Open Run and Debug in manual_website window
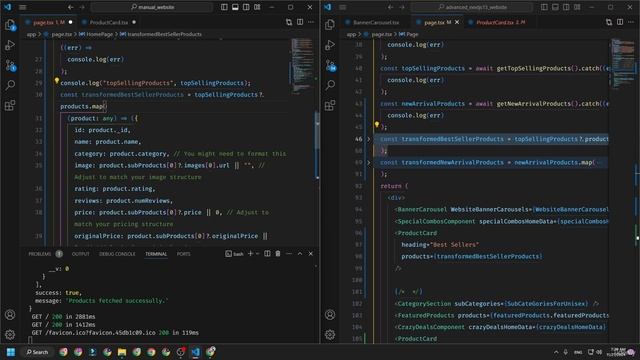 (x=10, y=45)
